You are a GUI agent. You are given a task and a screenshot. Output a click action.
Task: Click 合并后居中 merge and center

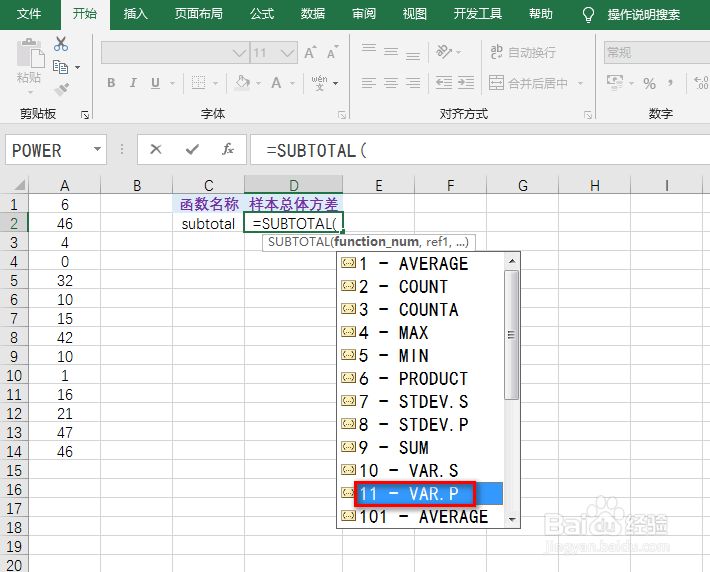point(528,83)
